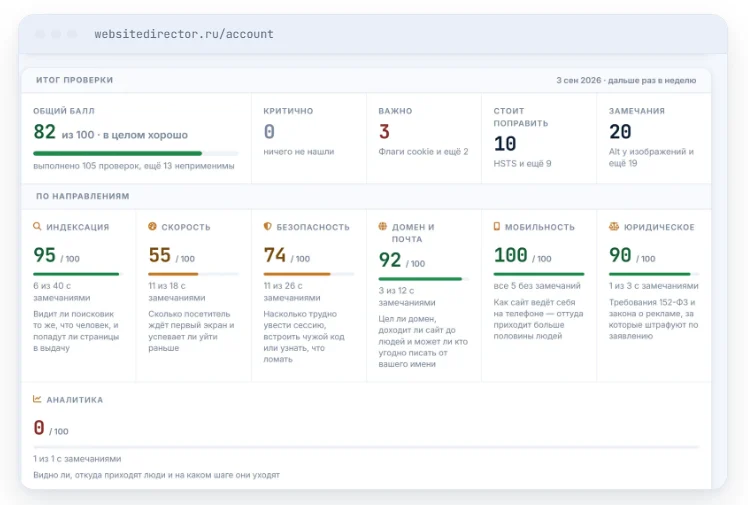Click the Аналитика score 0

point(39,428)
